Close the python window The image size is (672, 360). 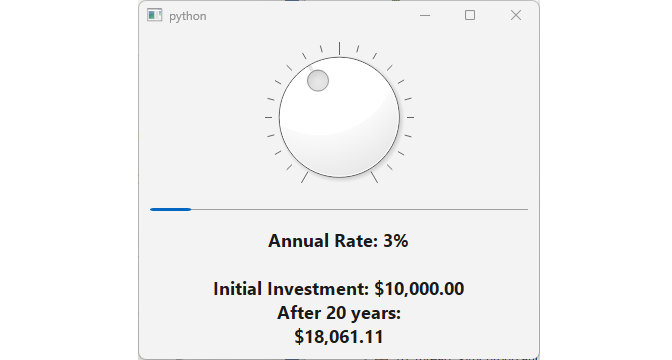[516, 15]
